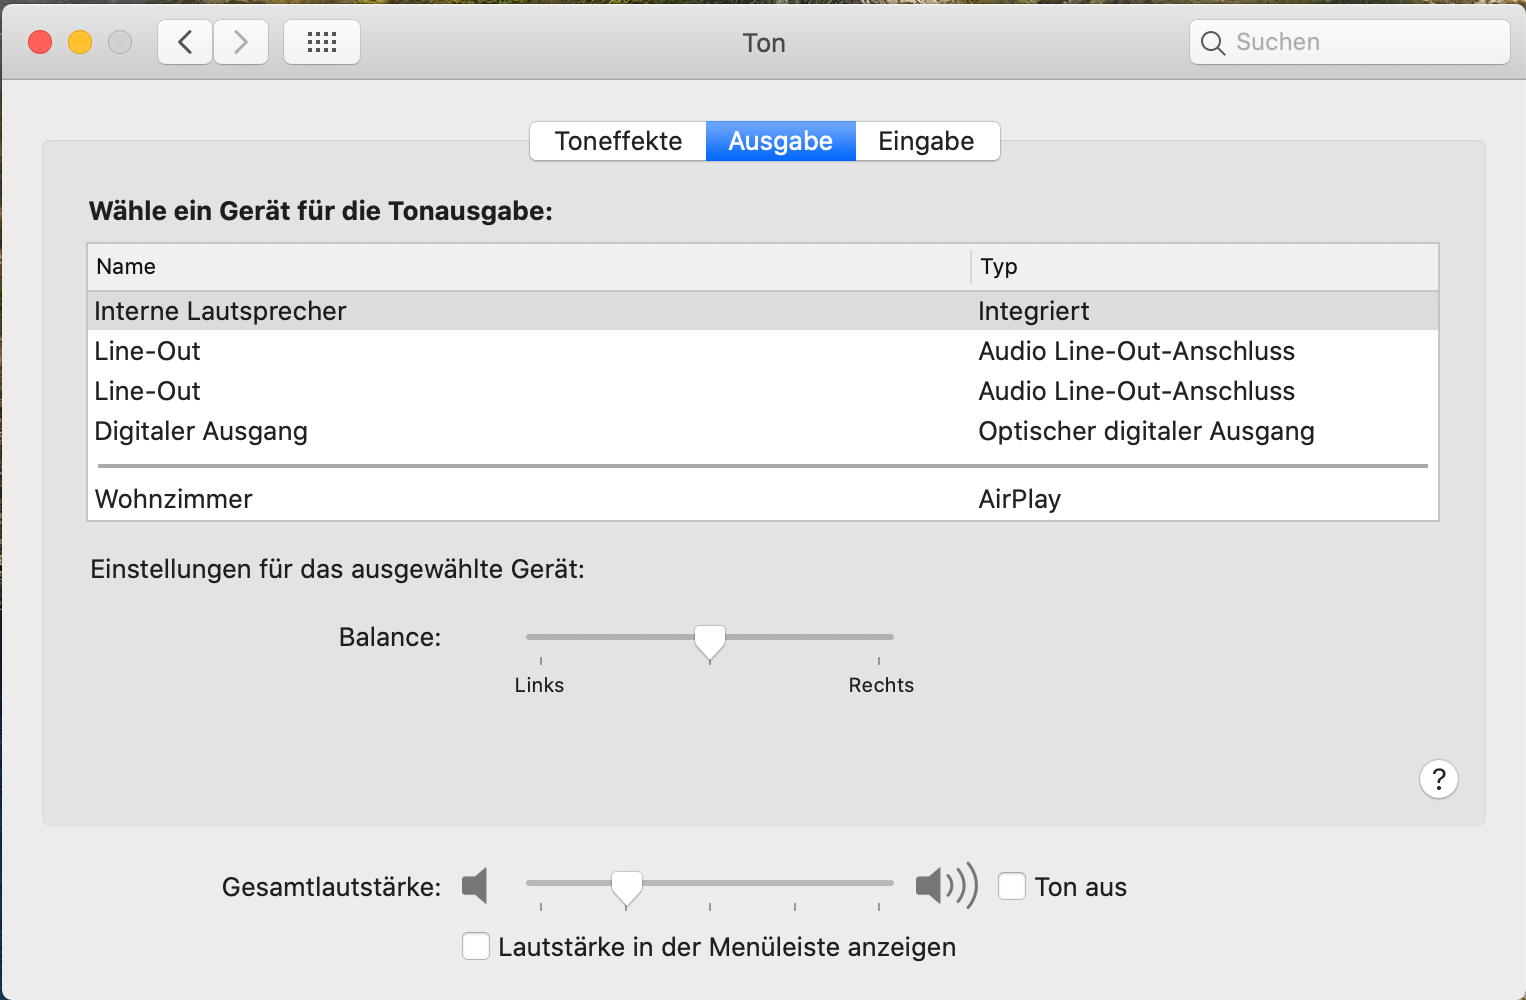Viewport: 1526px width, 1000px height.
Task: Switch to the Eingabe tab
Action: 926,141
